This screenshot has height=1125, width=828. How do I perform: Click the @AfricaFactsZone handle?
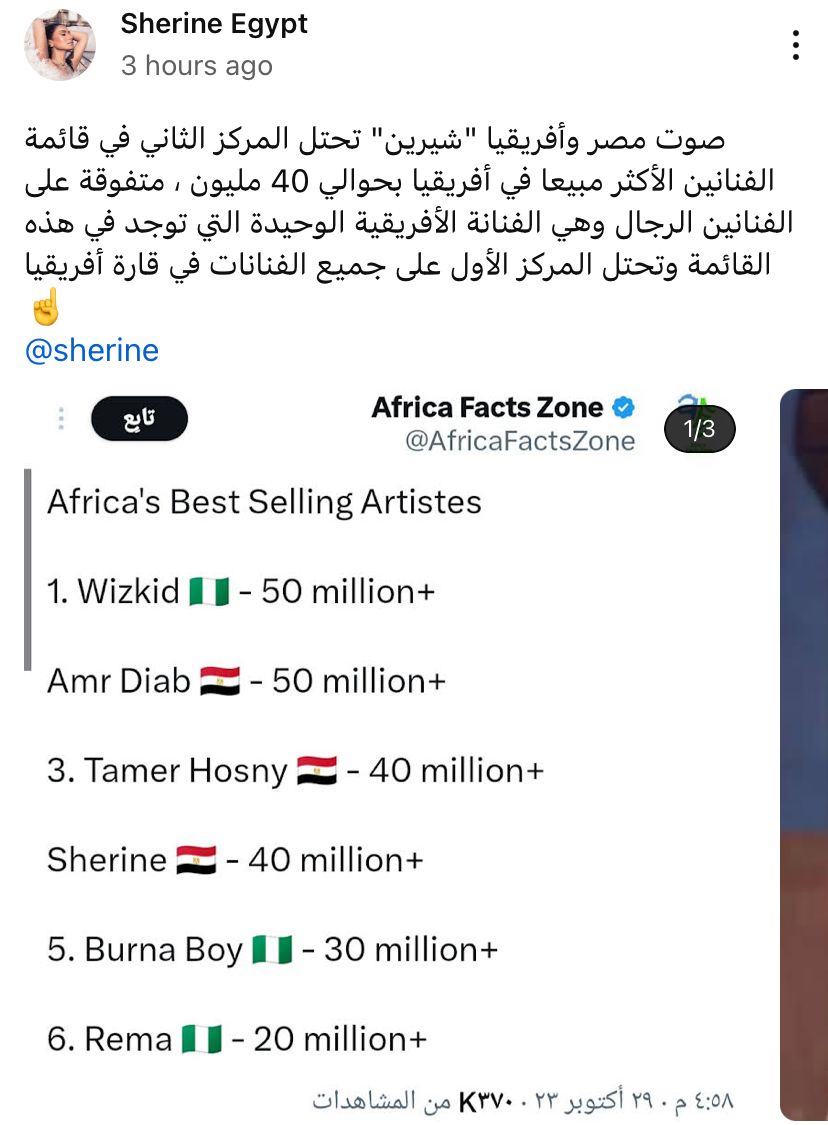tap(520, 441)
